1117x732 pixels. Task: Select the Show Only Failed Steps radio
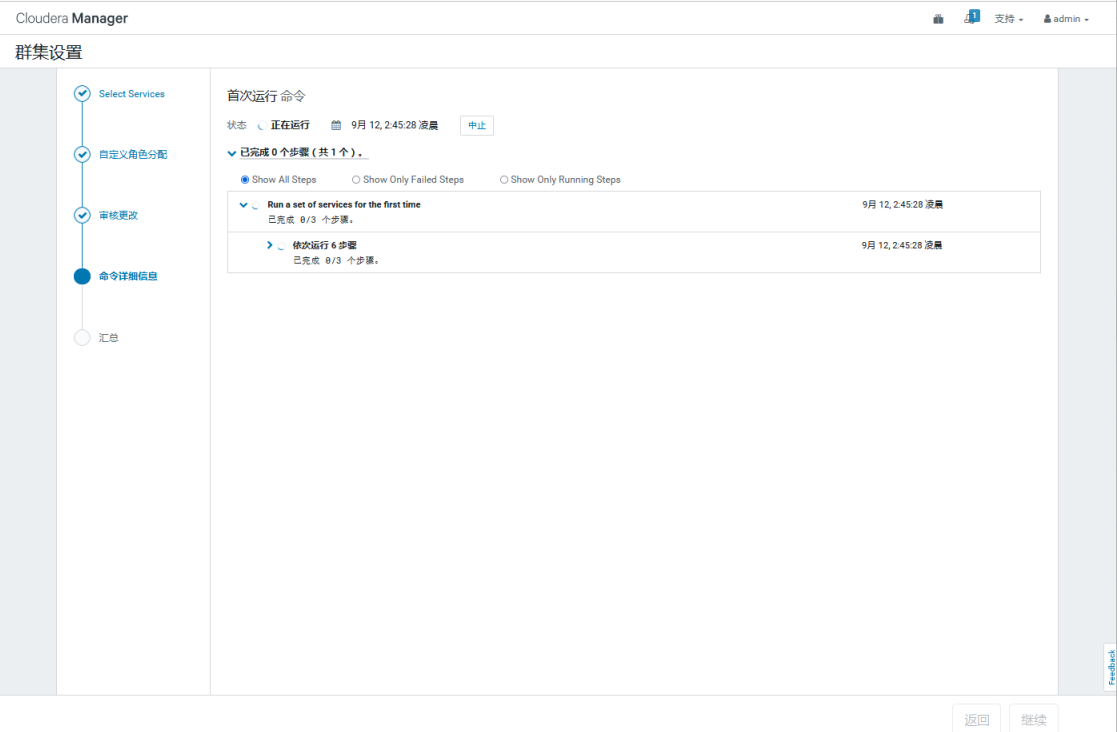355,179
